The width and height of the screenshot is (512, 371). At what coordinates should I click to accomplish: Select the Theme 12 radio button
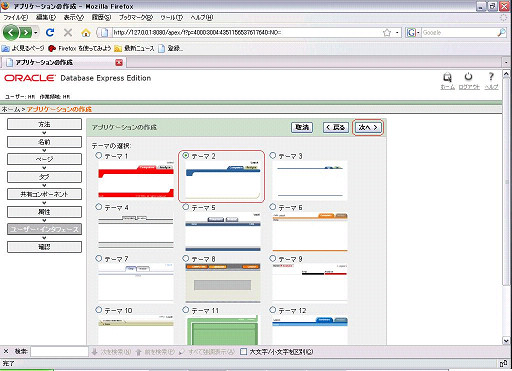[273, 310]
